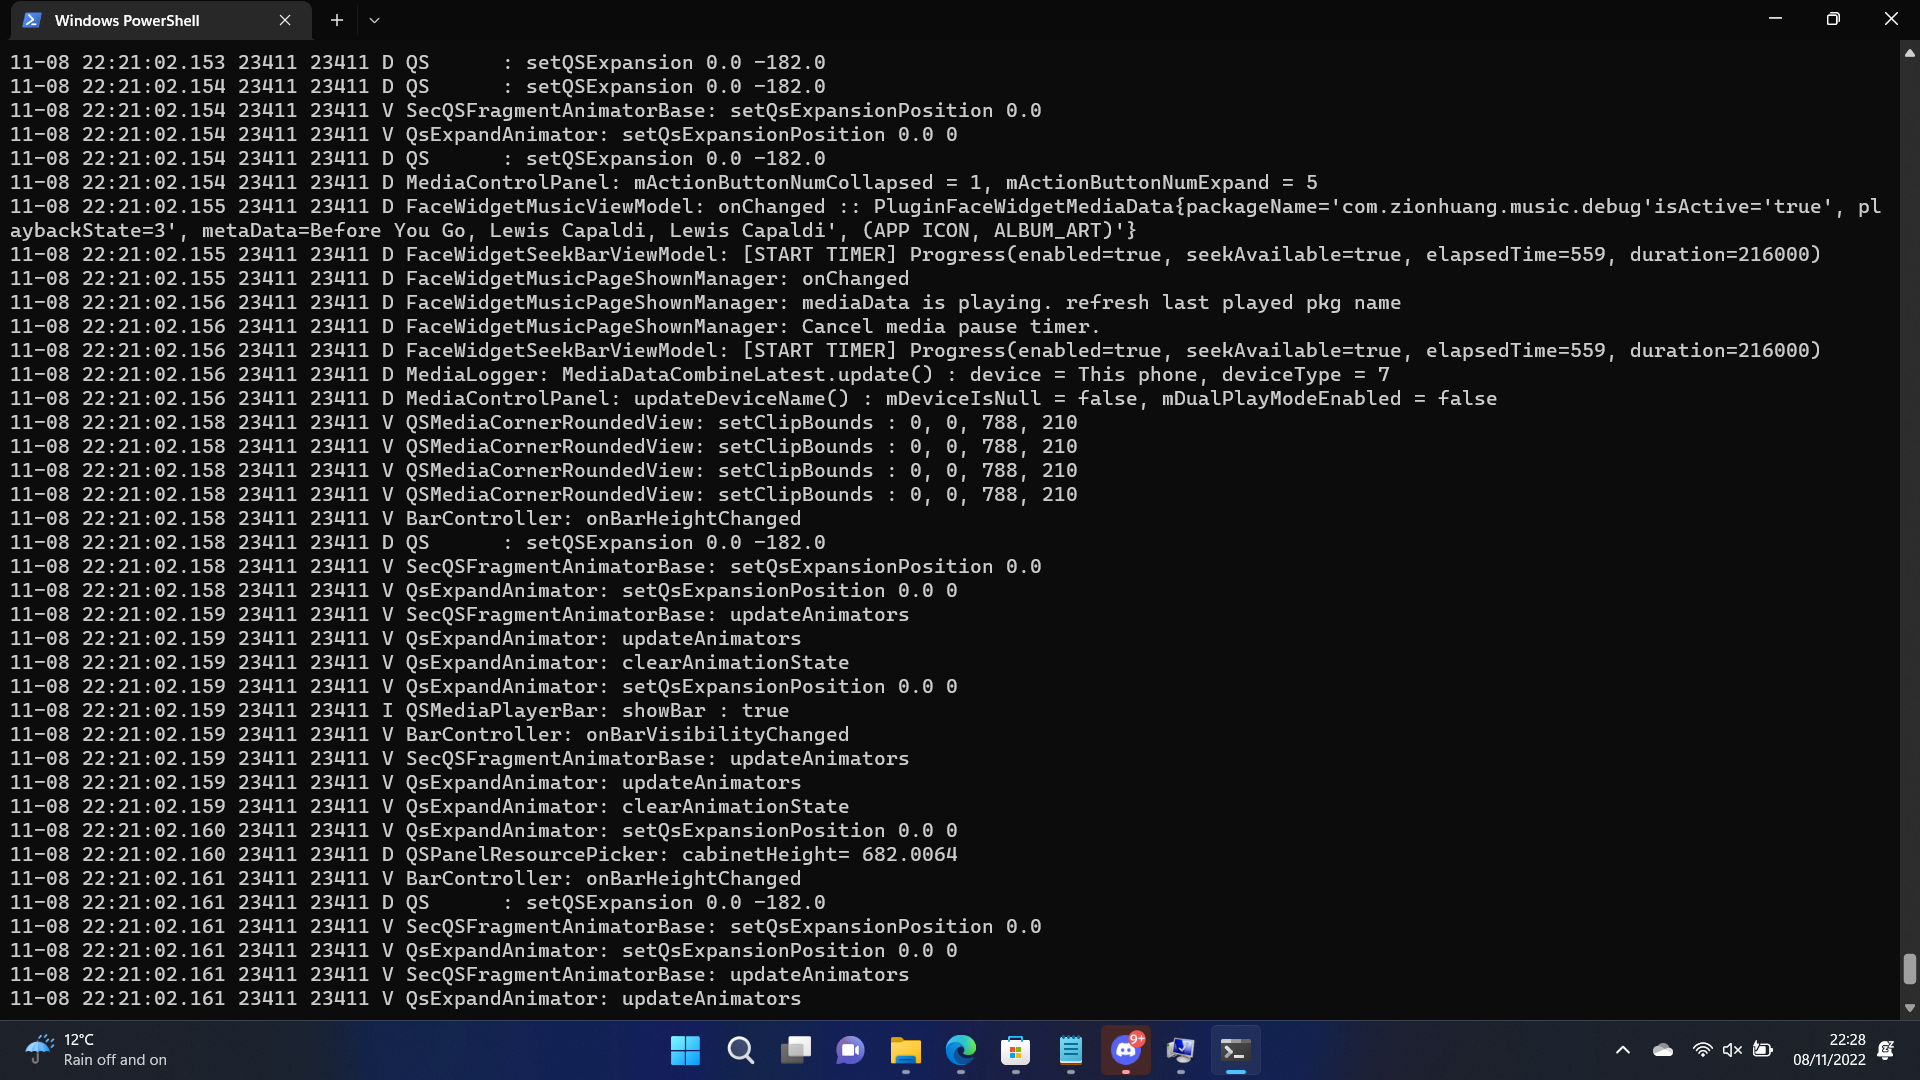Open the clock and date 22:28
This screenshot has height=1080, width=1920.
tap(1829, 1050)
